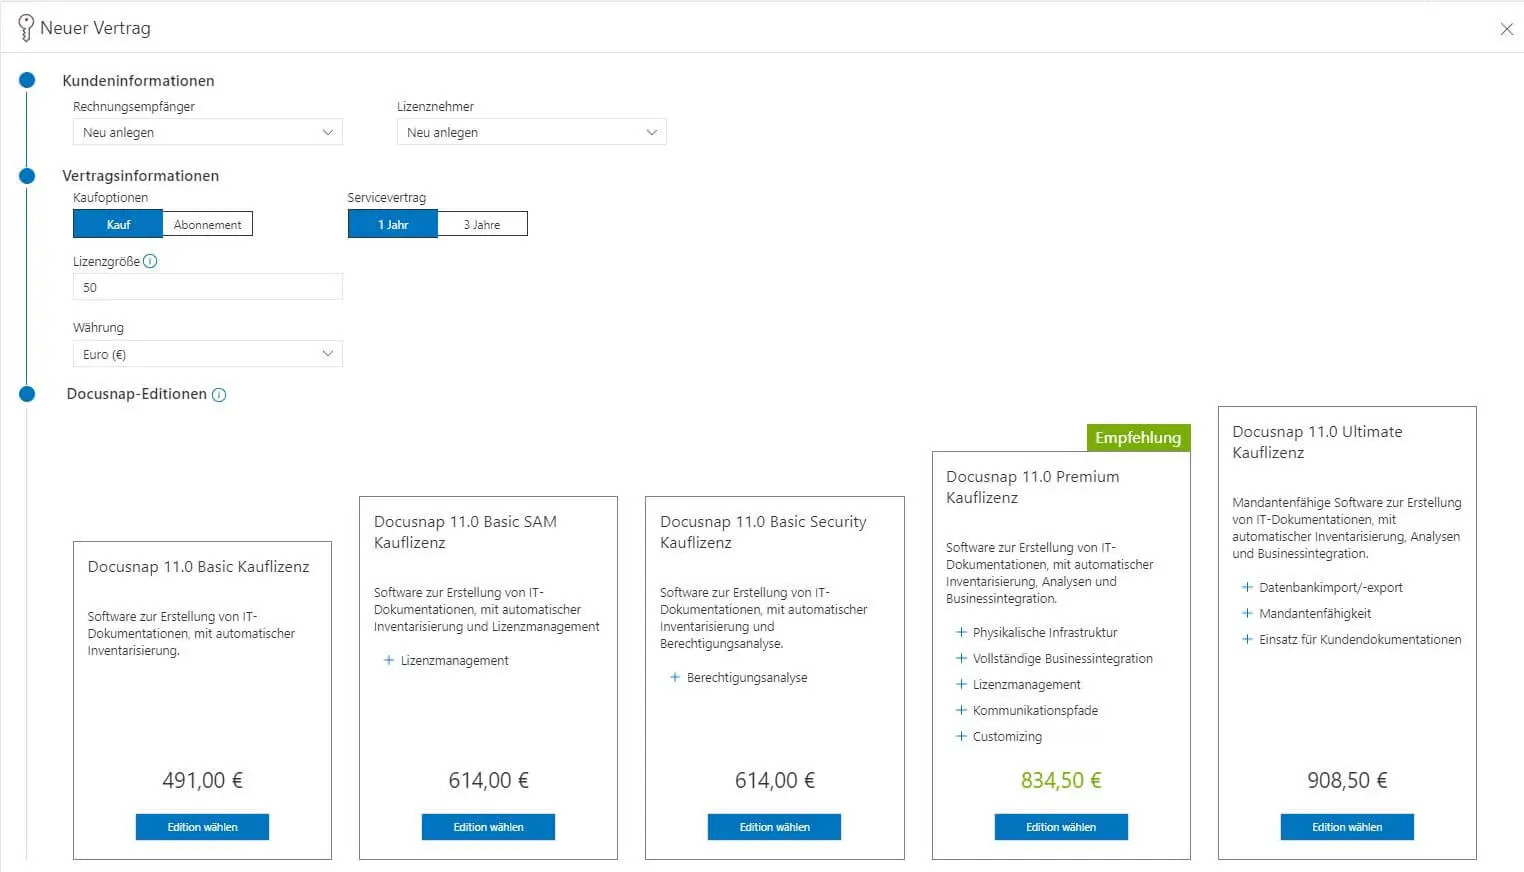Choose edition Premium Kauflizenz

[1061, 827]
